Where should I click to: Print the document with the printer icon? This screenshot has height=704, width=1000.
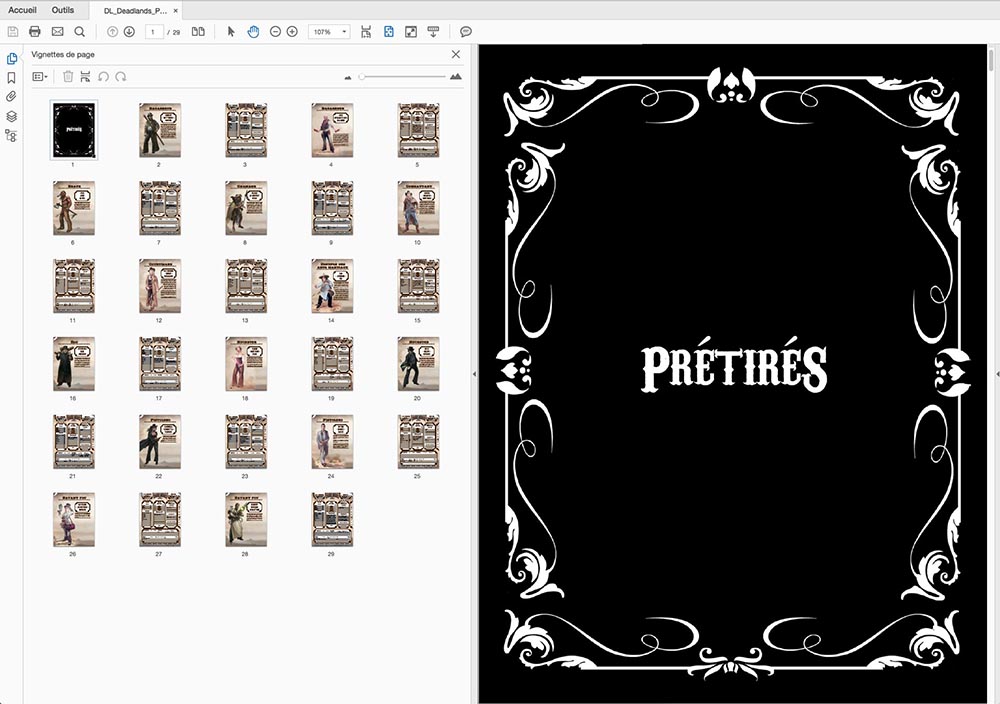(35, 32)
